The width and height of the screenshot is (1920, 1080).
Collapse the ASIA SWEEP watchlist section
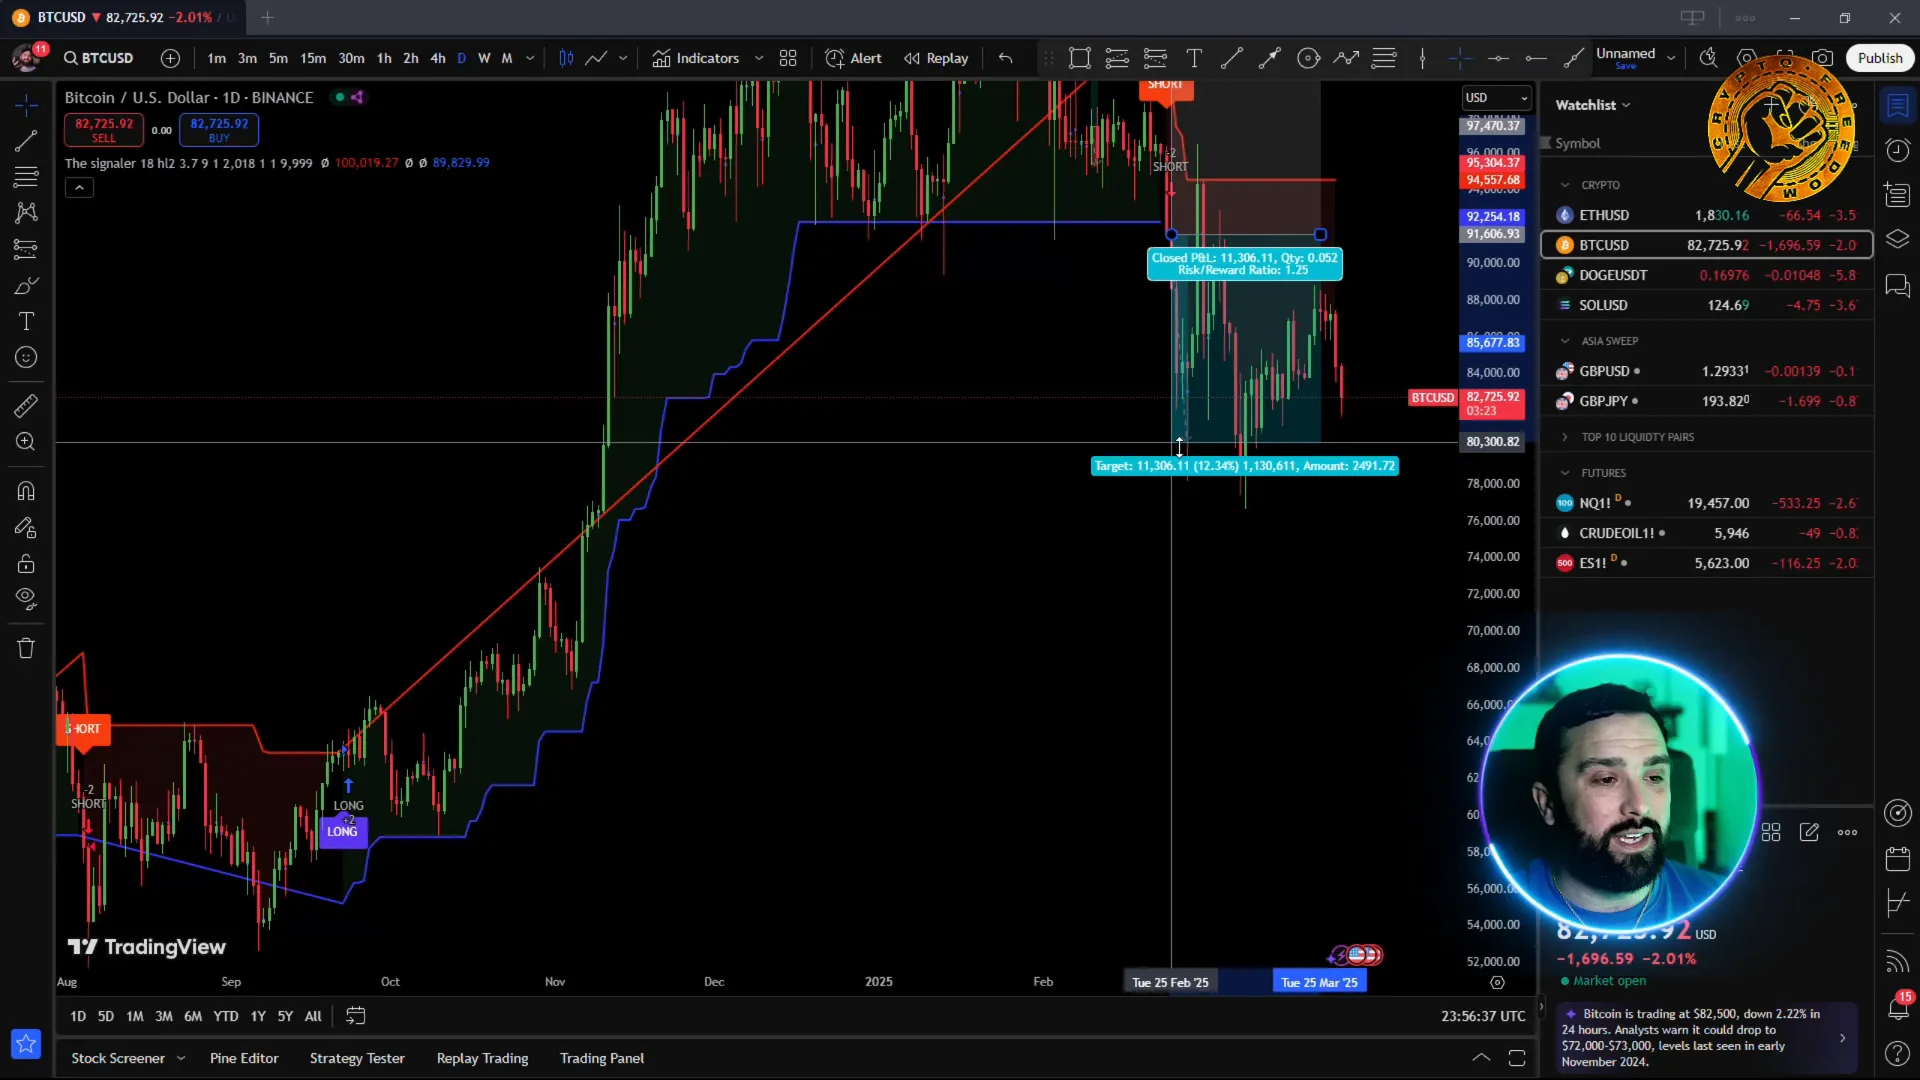1565,341
